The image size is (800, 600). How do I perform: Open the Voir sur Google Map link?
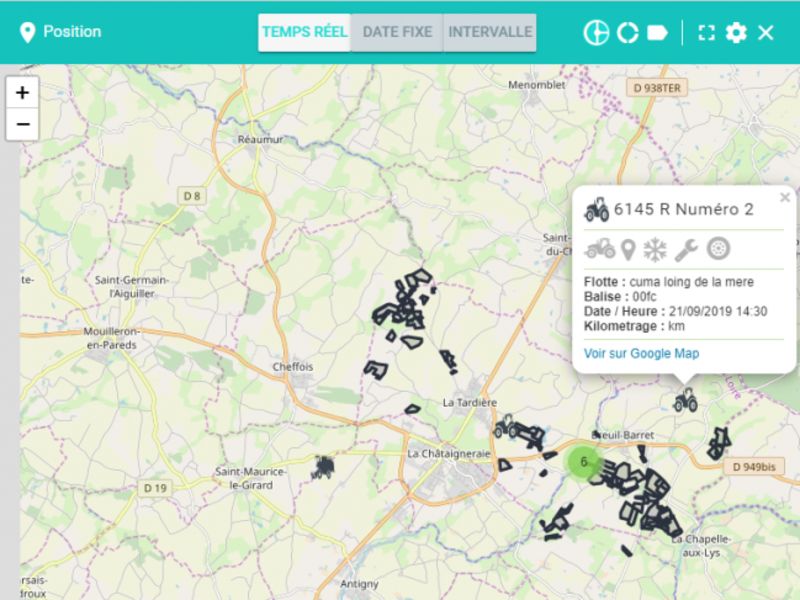pos(641,354)
